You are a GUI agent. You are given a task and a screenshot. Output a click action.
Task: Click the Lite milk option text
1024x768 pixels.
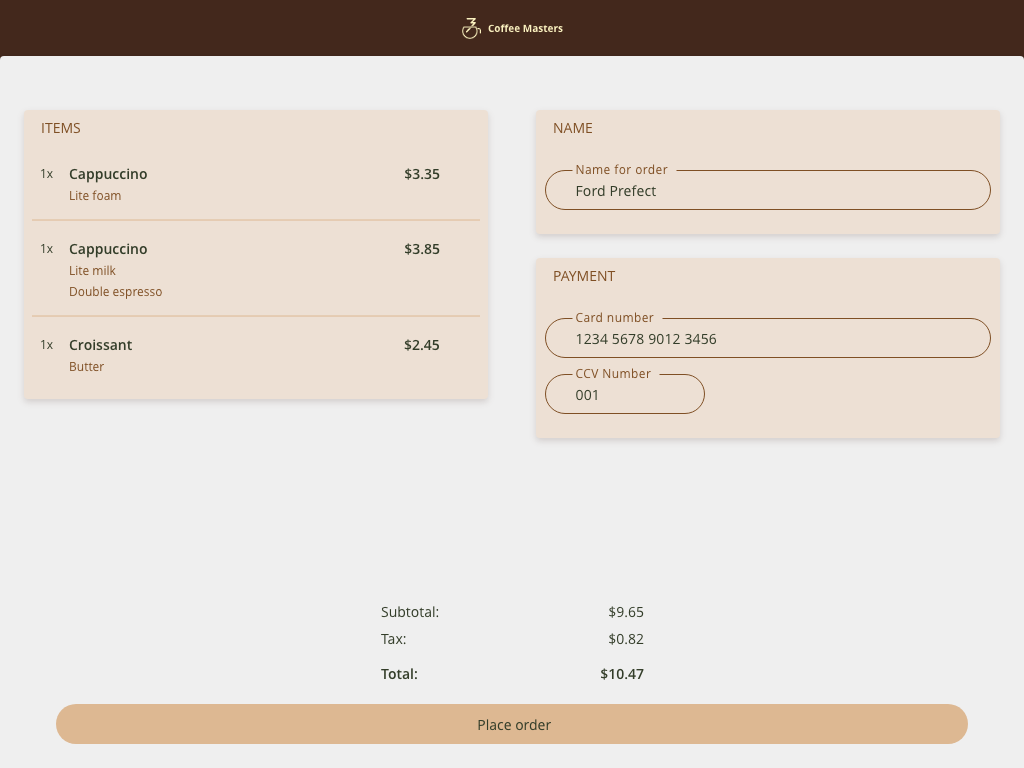[x=92, y=271]
